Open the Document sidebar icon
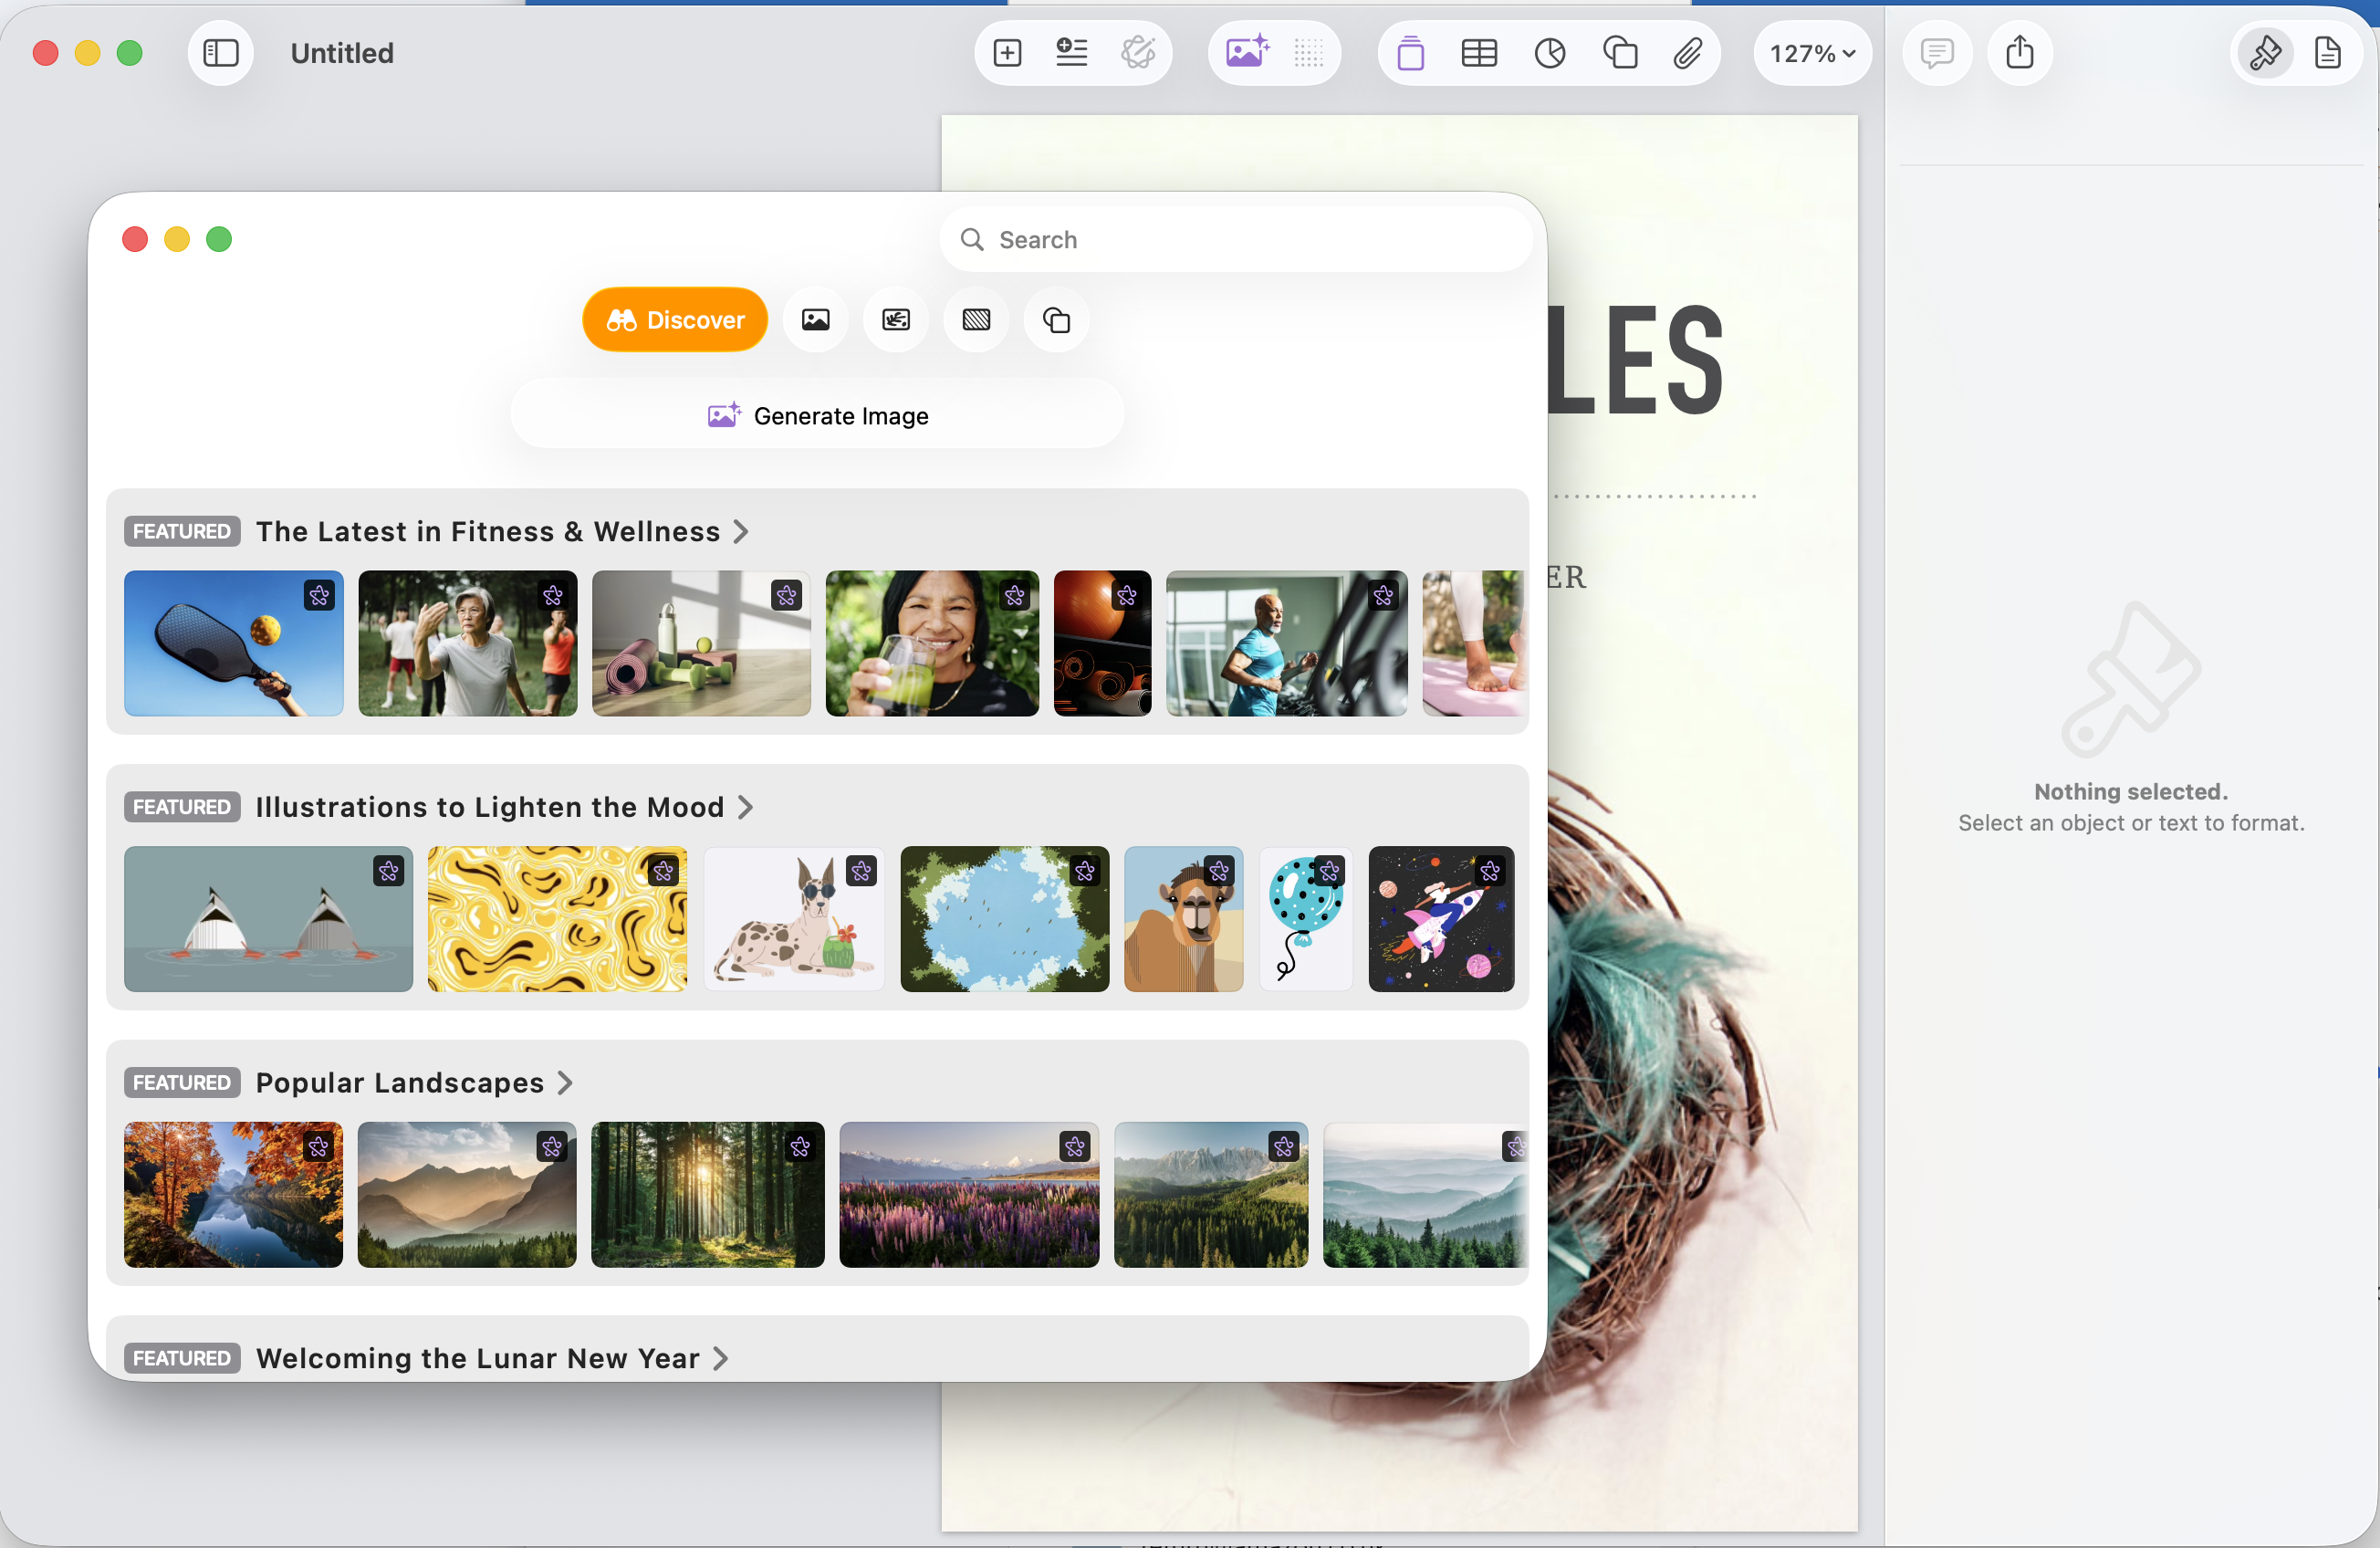2380x1548 pixels. 2330,53
